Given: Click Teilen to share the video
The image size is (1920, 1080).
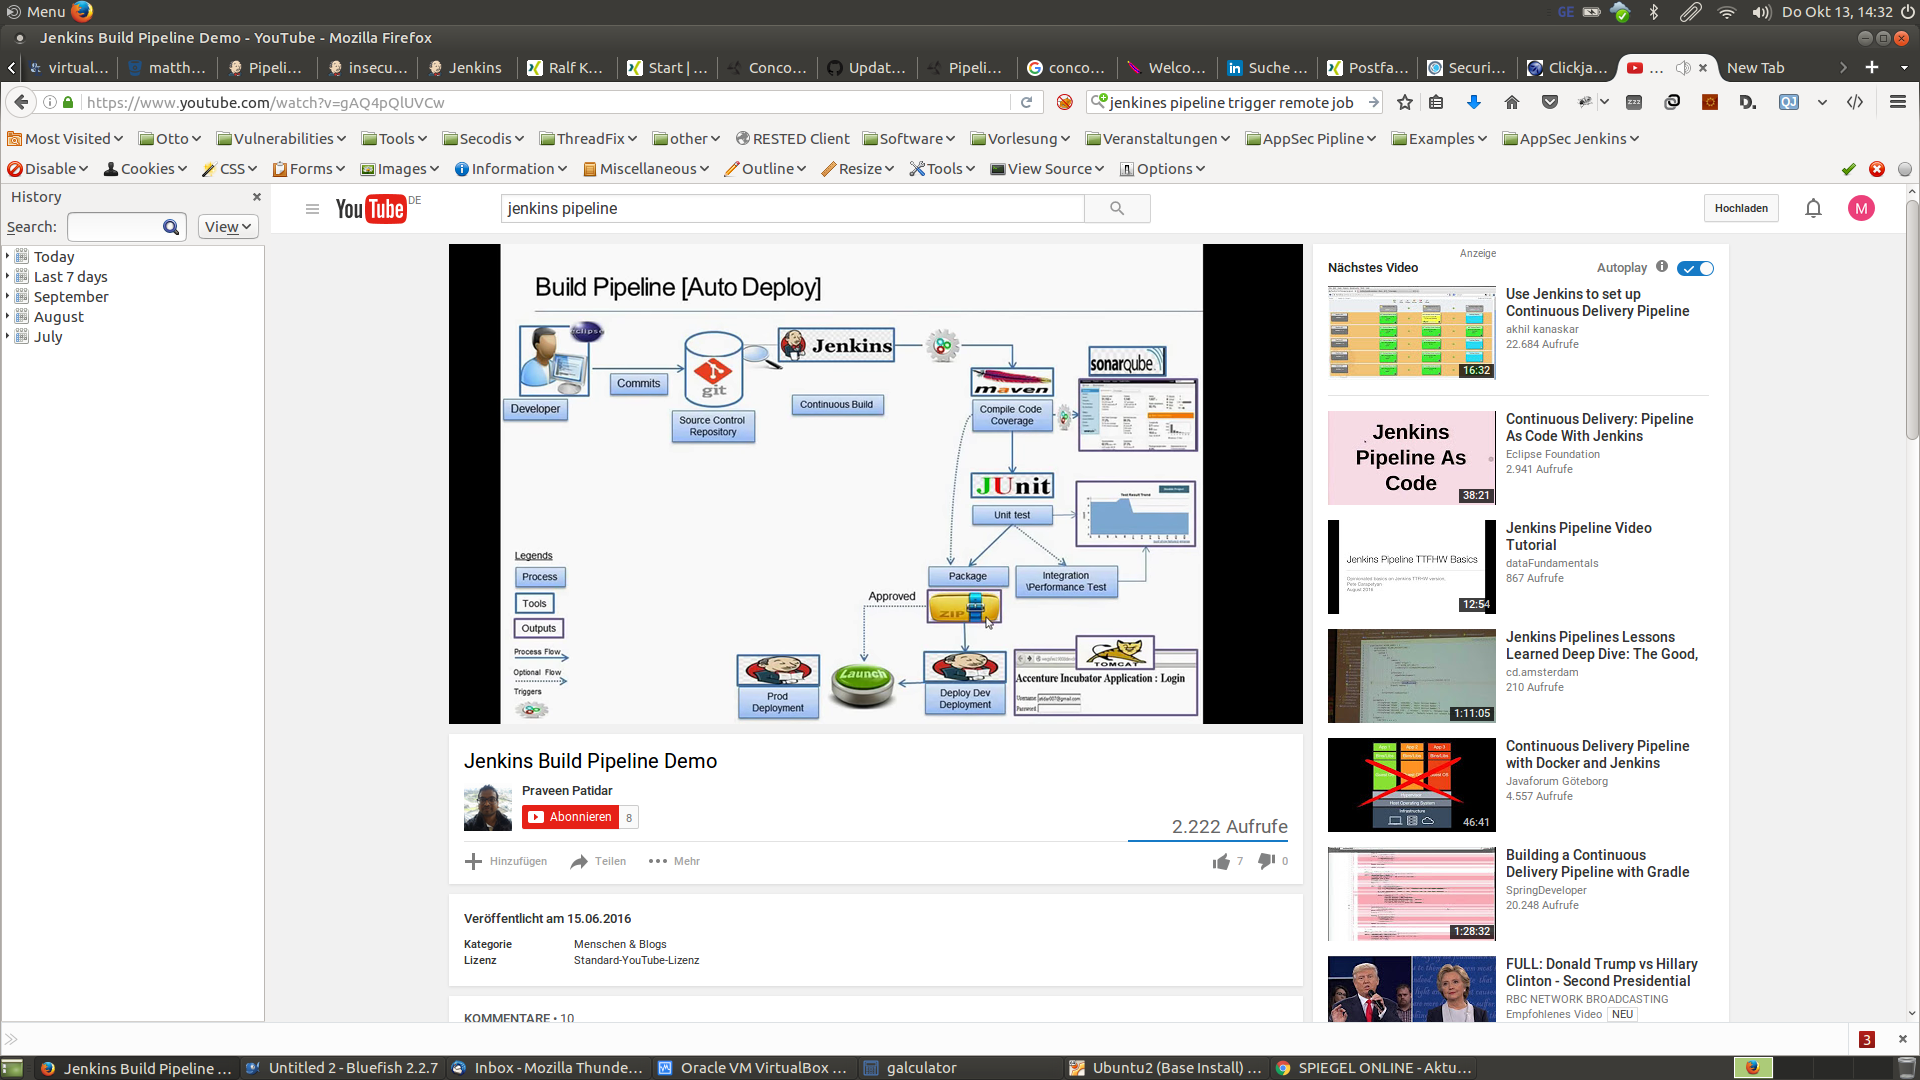Looking at the screenshot, I should 598,861.
